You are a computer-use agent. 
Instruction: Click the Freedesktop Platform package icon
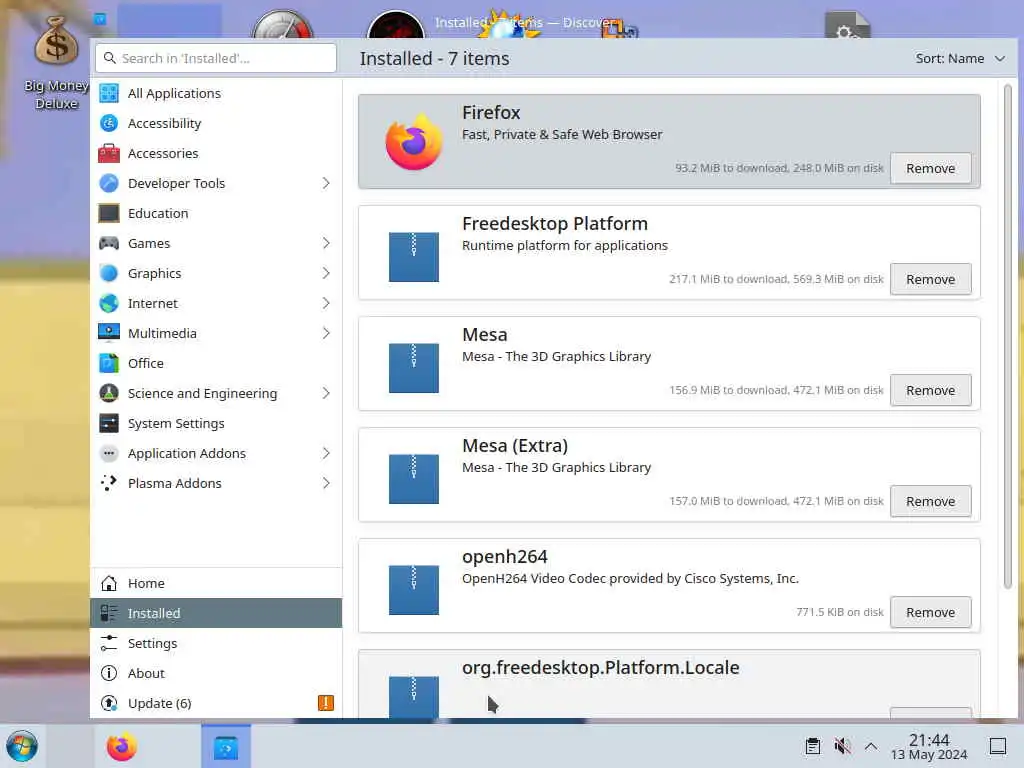point(413,257)
